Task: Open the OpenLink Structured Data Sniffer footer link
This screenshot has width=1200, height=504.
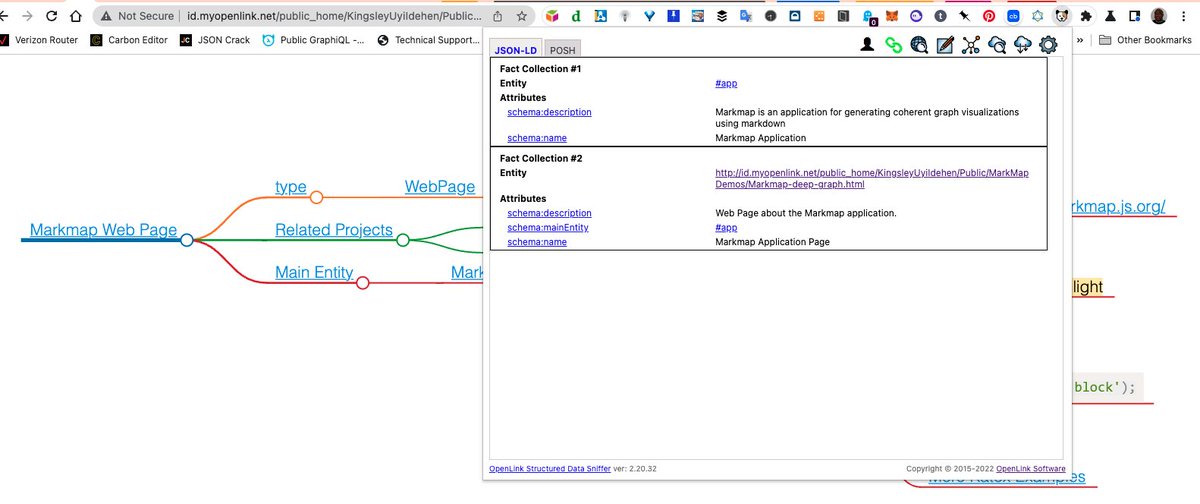Action: 548,468
